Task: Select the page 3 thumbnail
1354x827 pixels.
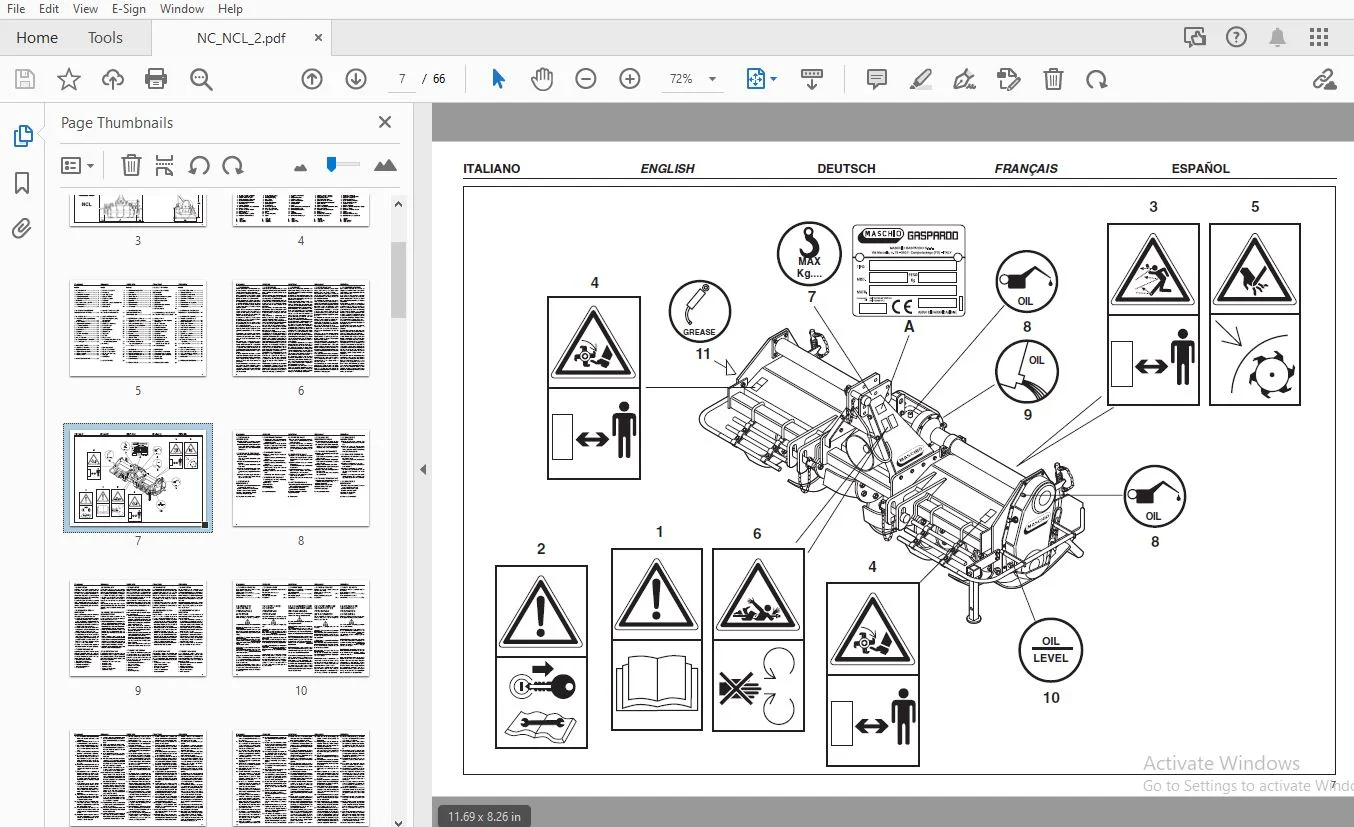Action: [138, 210]
